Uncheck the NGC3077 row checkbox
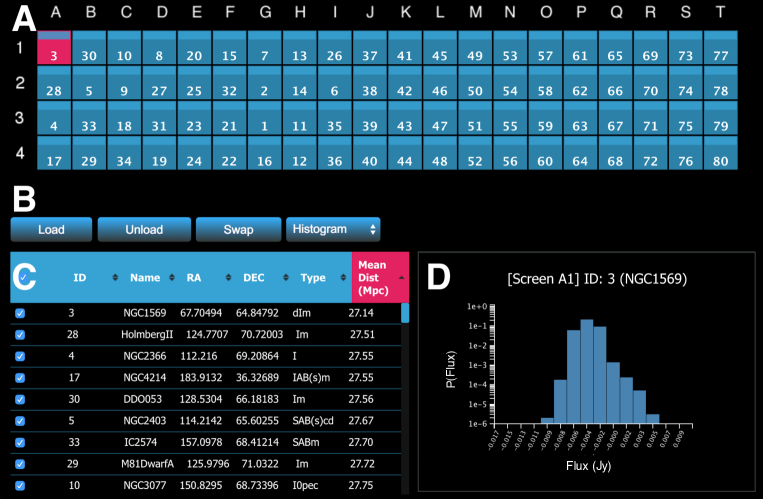Screen dimensions: 763x499 (x=20, y=485)
